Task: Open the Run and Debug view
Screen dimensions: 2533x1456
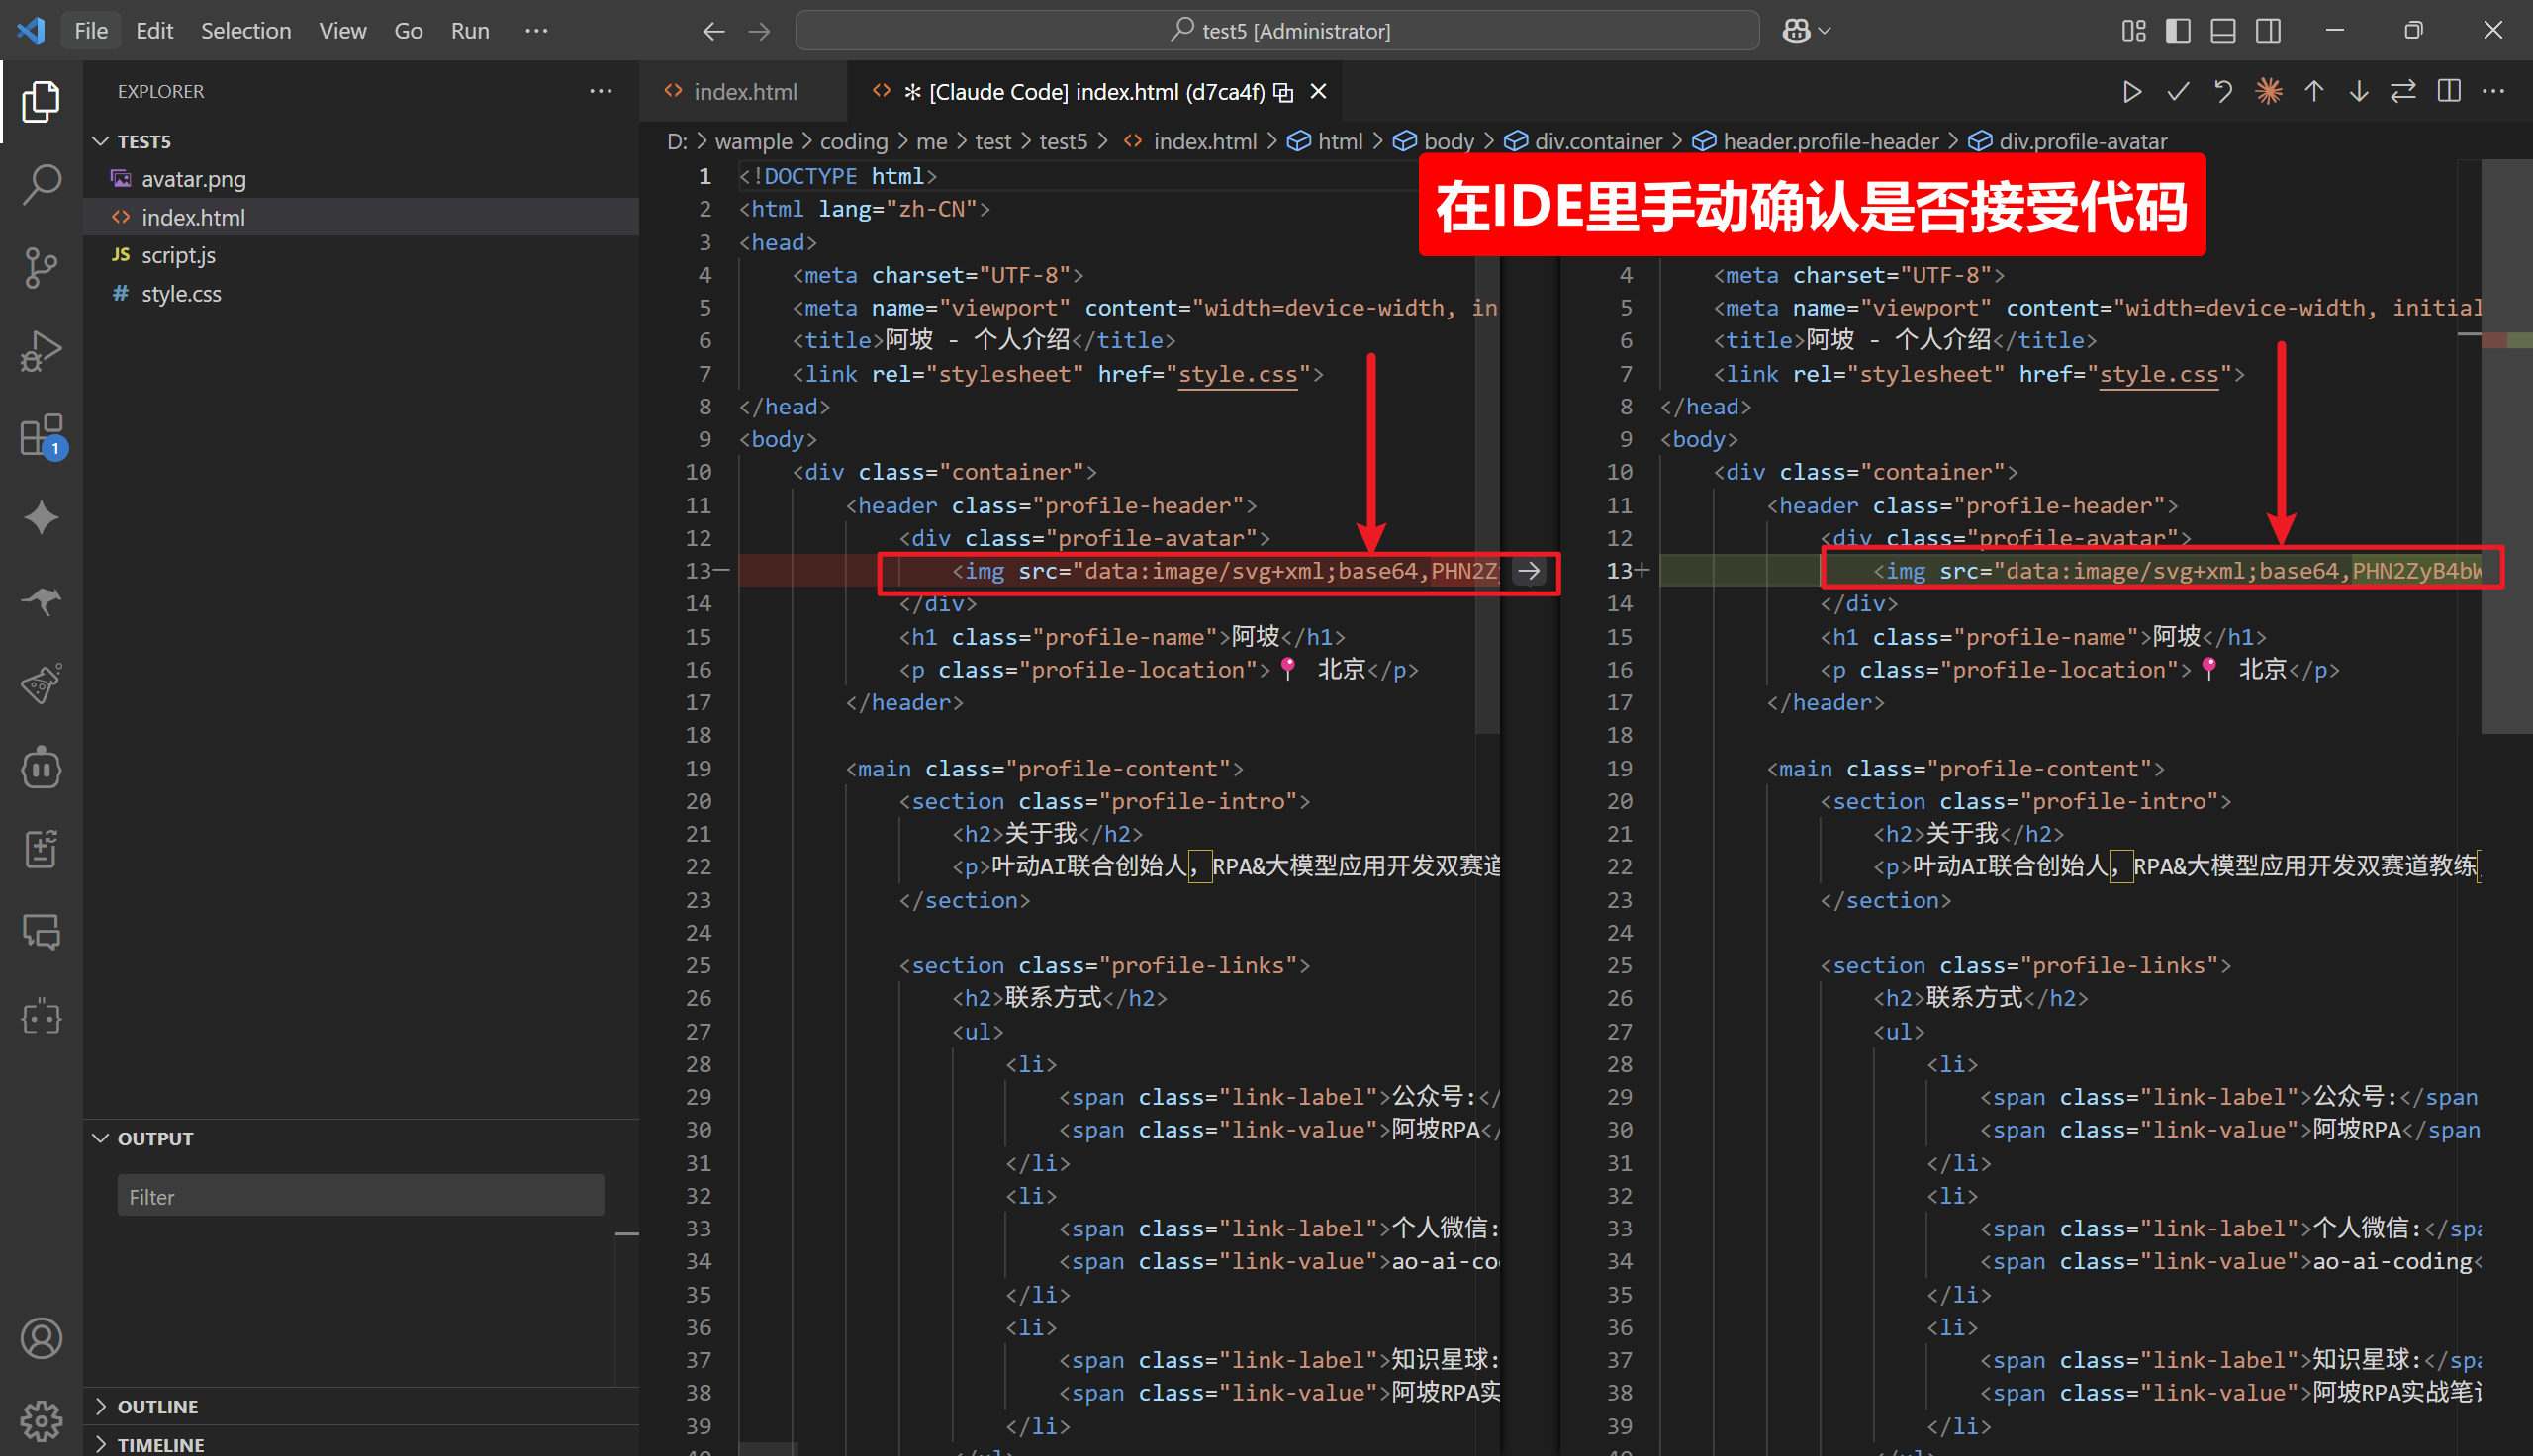Action: [41, 351]
